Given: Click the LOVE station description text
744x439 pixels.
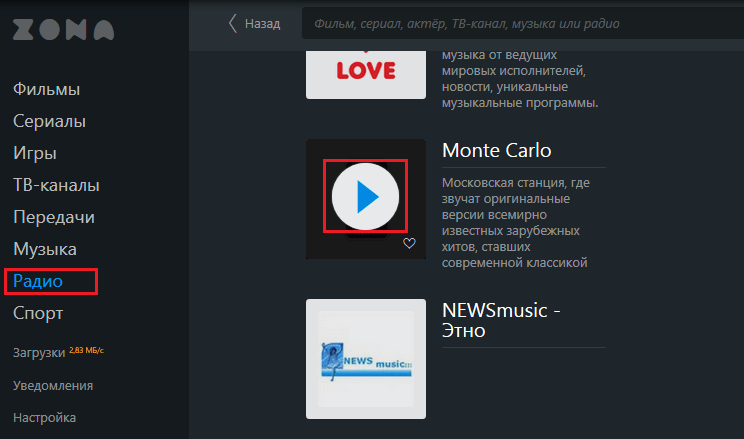Looking at the screenshot, I should point(520,79).
